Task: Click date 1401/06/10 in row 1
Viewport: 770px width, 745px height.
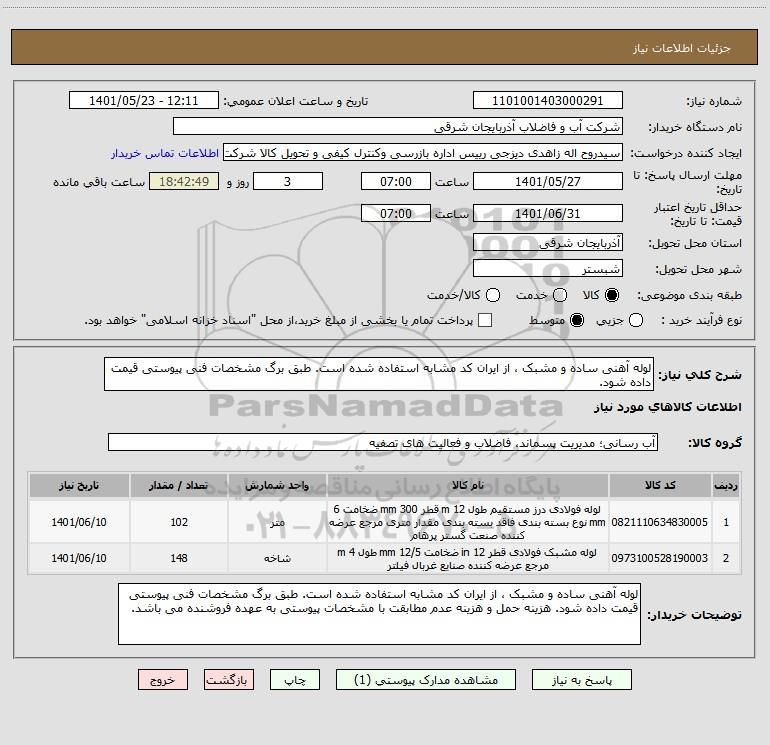Action: pos(79,522)
